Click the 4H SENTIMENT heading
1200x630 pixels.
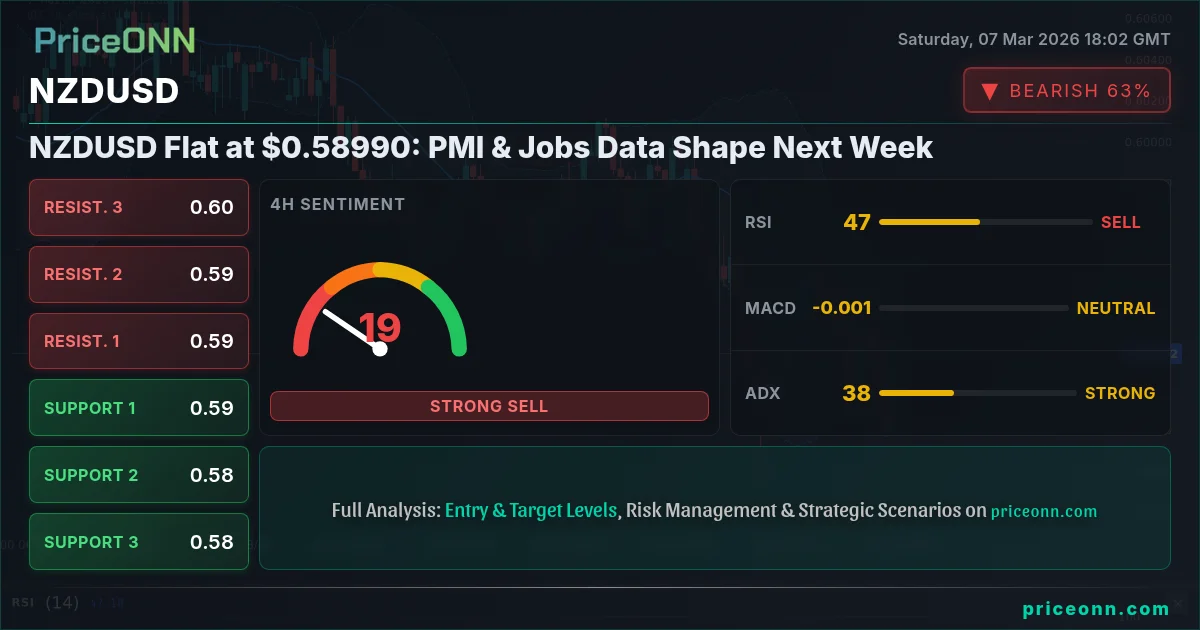(x=338, y=204)
